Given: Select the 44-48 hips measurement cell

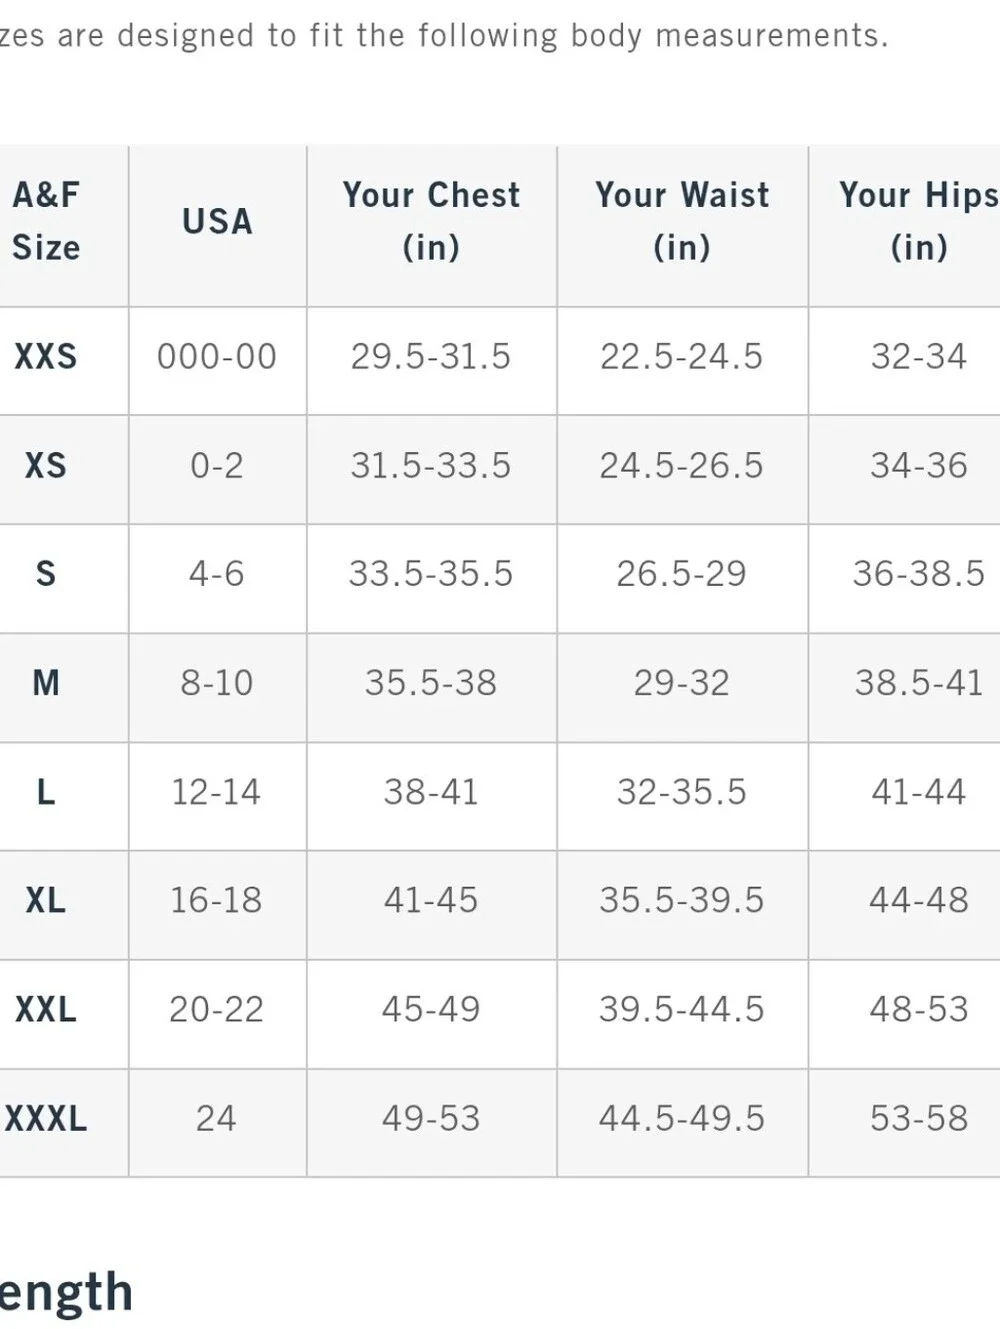Looking at the screenshot, I should [x=919, y=901].
